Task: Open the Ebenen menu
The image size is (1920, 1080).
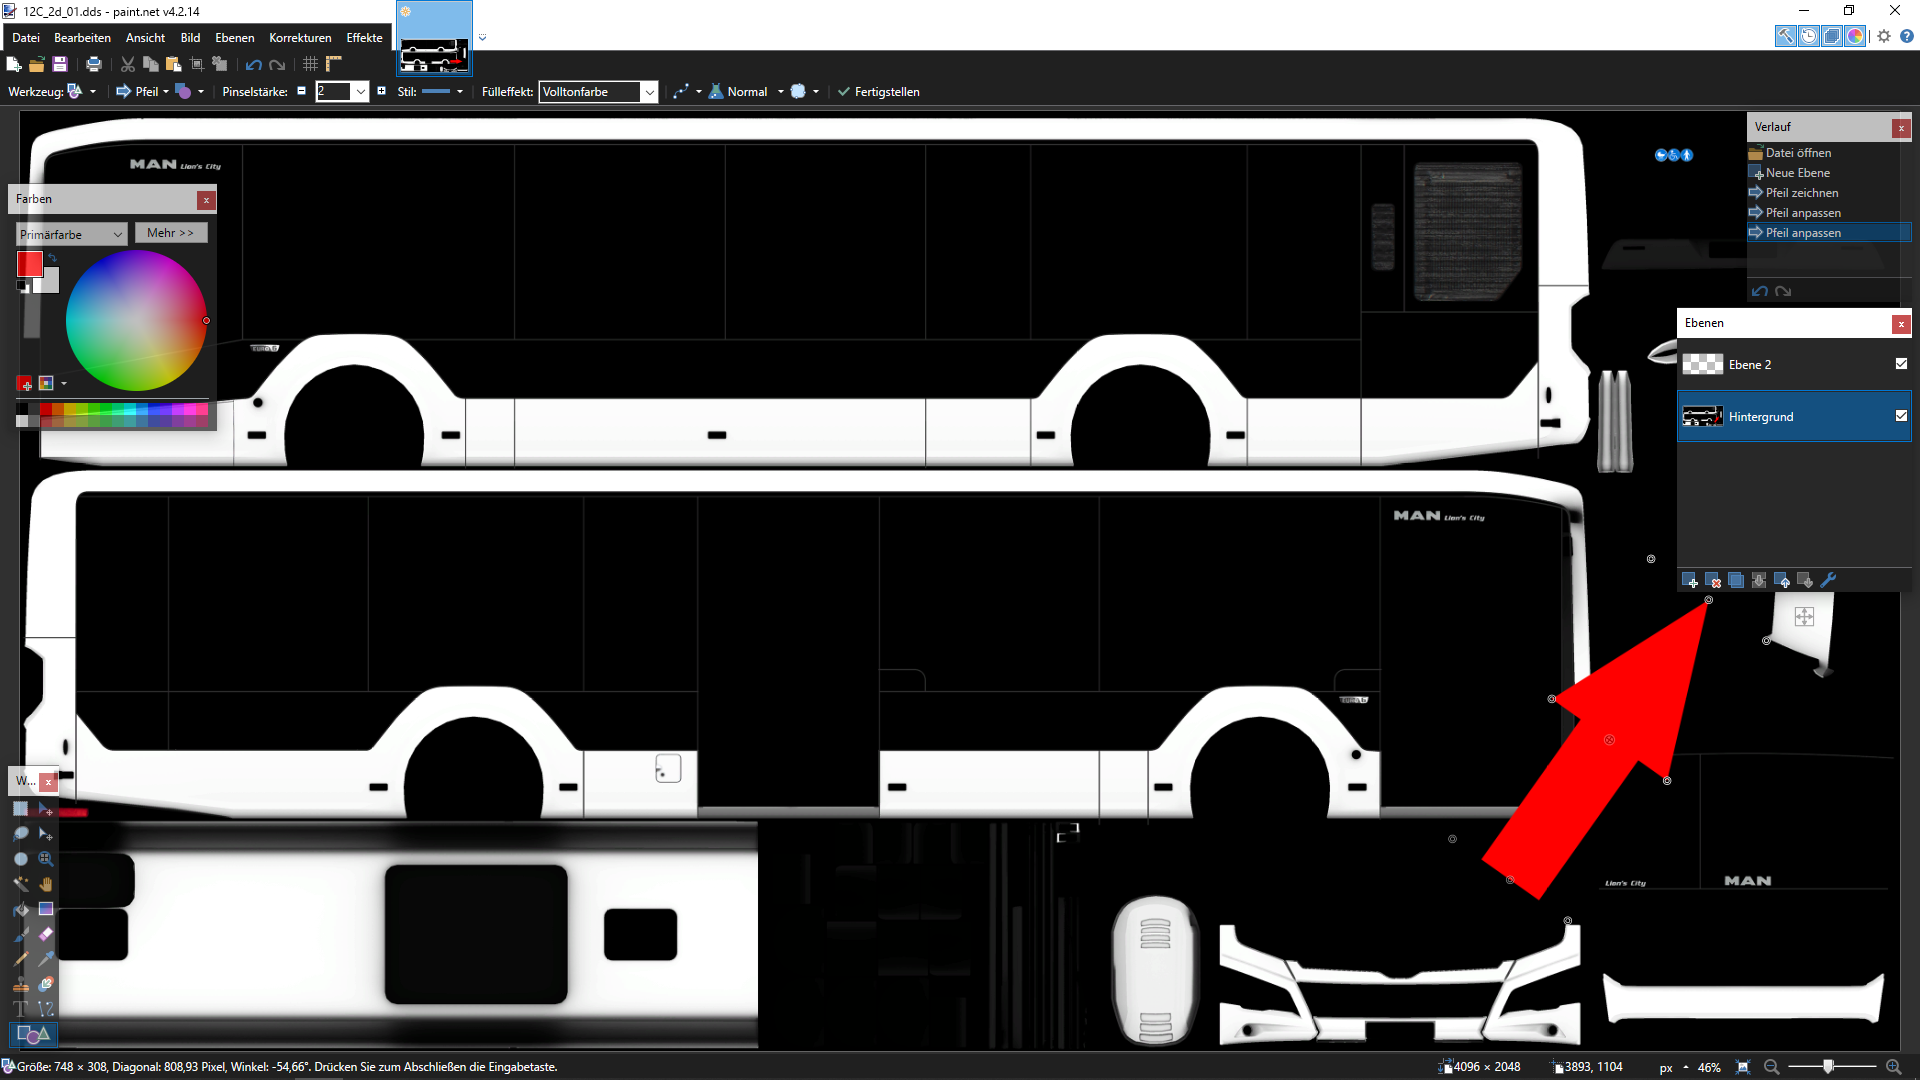Action: 234,38
